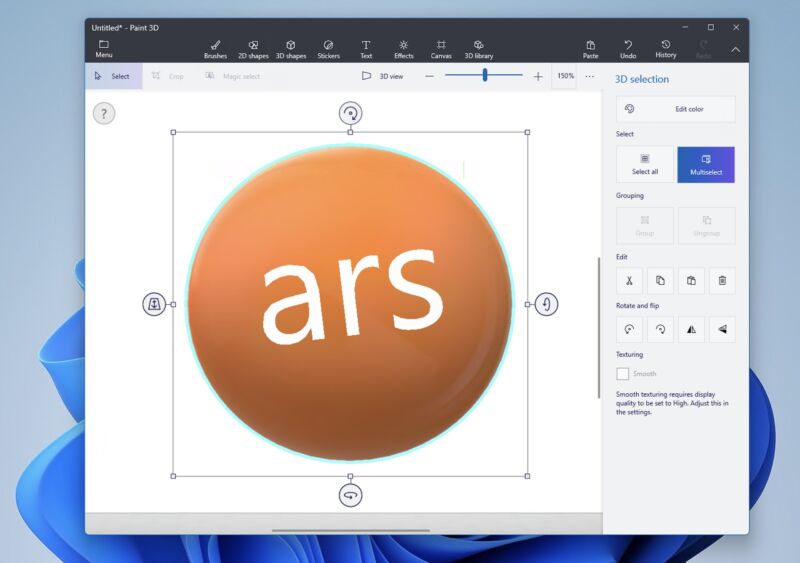800x563 pixels.
Task: Click the zoom slider handle
Action: click(485, 76)
